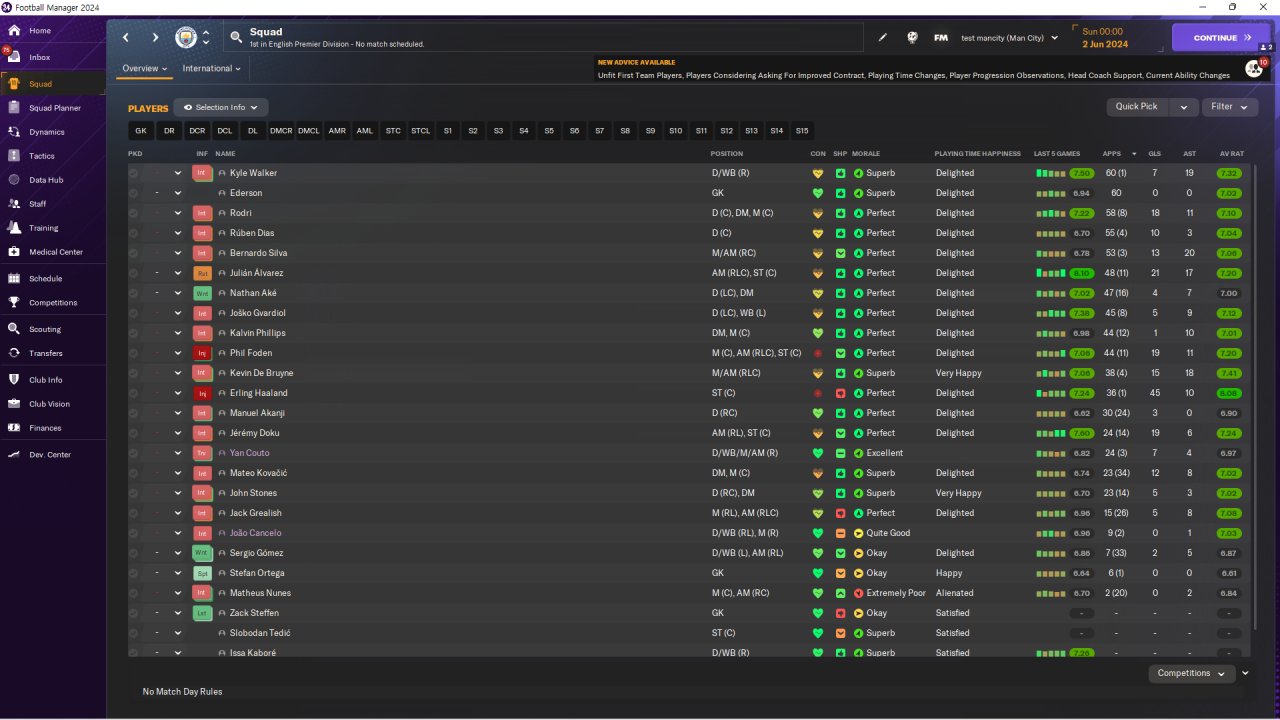Viewport: 1280px width, 720px height.
Task: Expand the position chevron for Manuel Akanji
Action: [178, 413]
